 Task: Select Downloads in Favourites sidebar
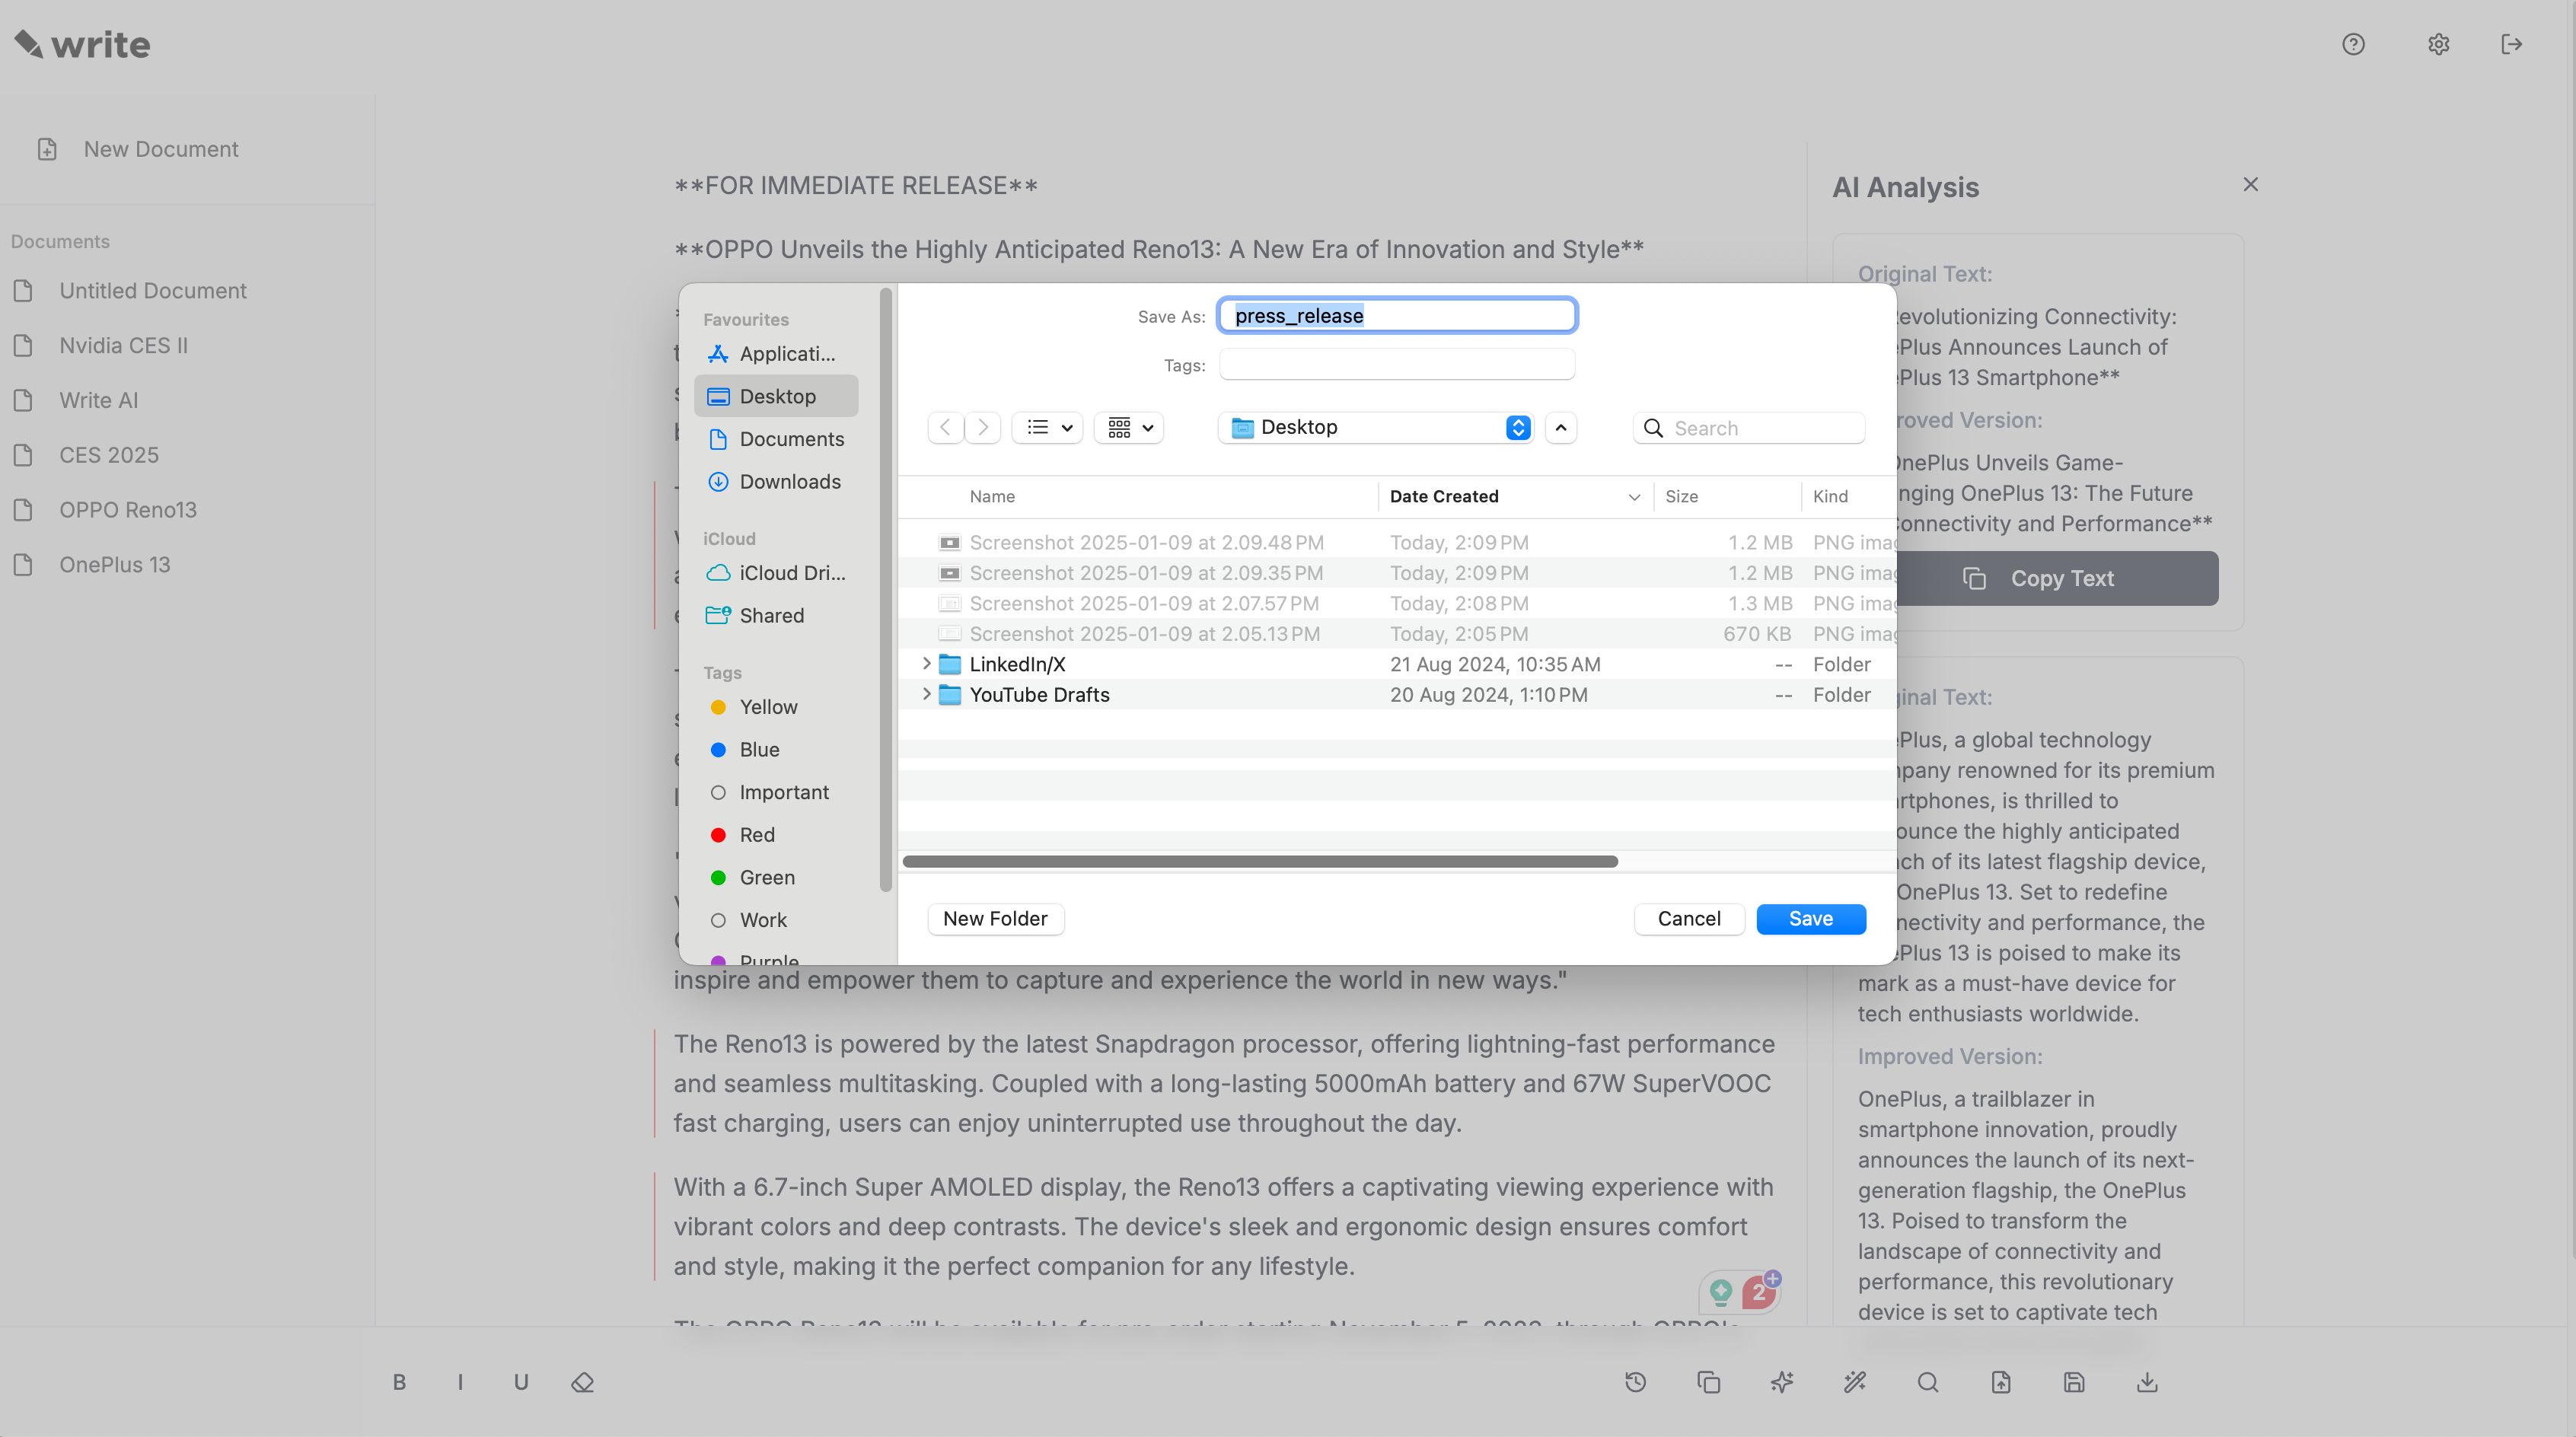(790, 482)
